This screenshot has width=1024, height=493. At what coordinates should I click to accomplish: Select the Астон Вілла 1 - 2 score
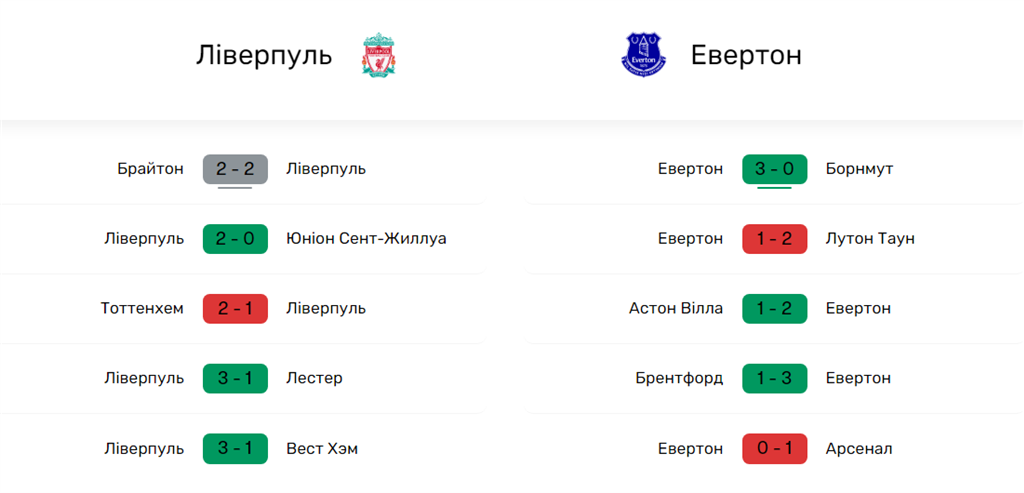point(774,309)
